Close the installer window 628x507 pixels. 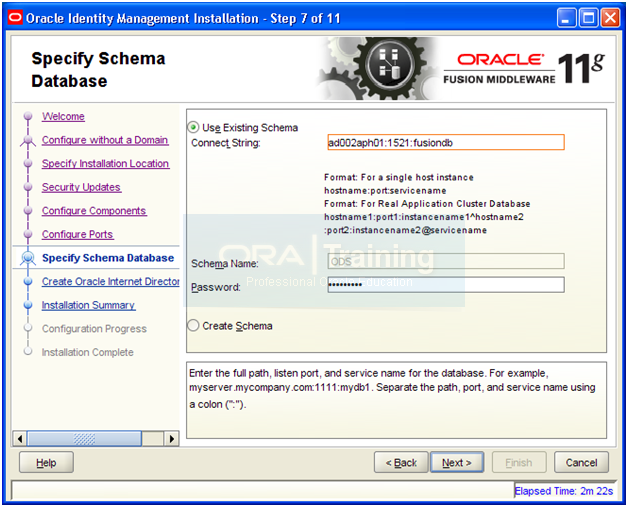tap(610, 18)
